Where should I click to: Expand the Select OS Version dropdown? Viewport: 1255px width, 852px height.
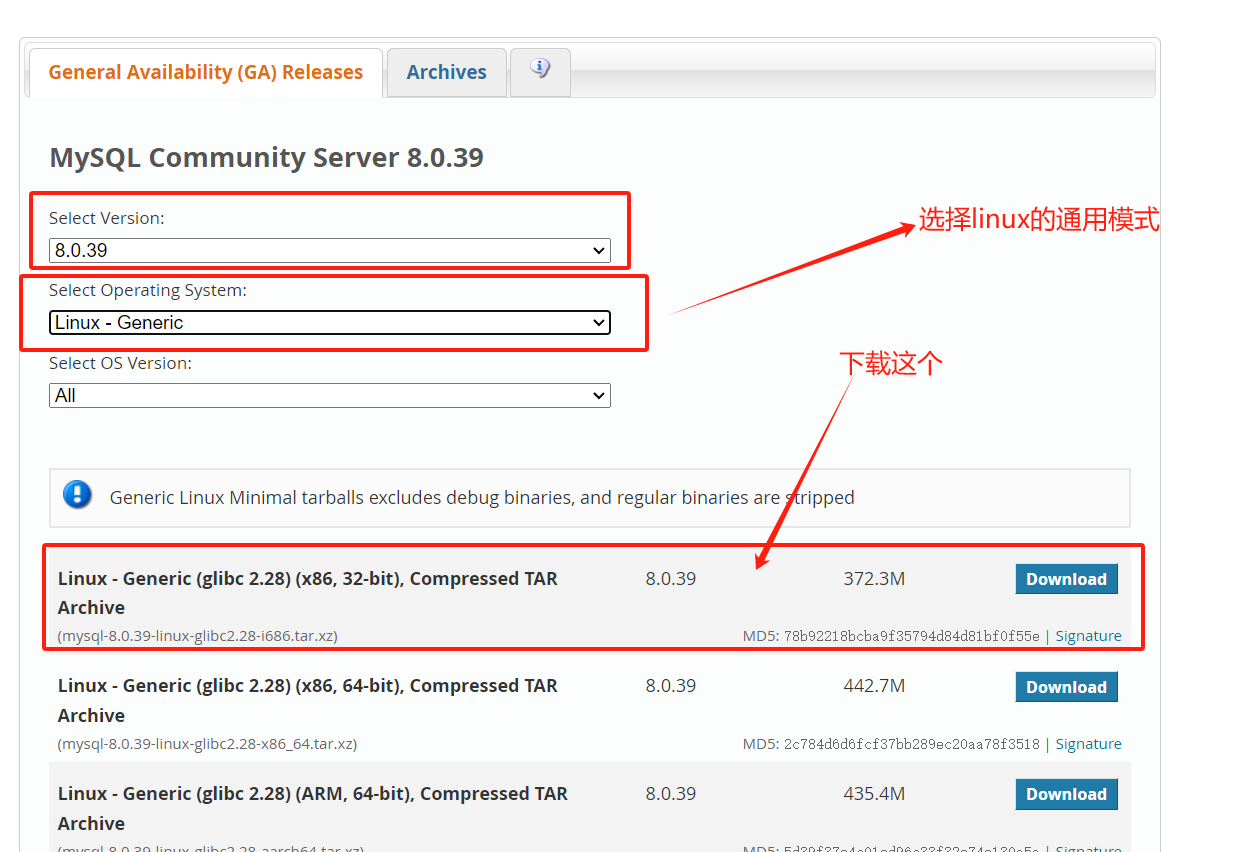pyautogui.click(x=329, y=395)
